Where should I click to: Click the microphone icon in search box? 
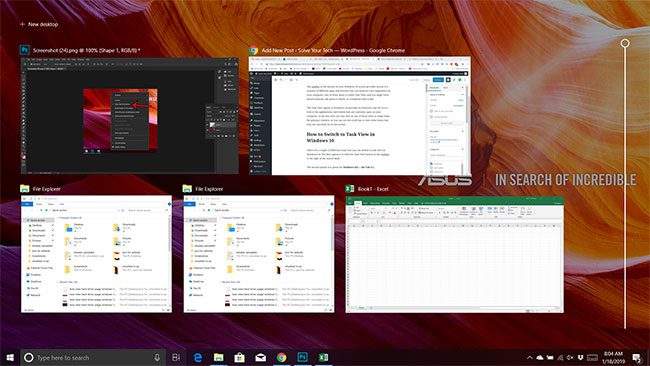tap(157, 357)
